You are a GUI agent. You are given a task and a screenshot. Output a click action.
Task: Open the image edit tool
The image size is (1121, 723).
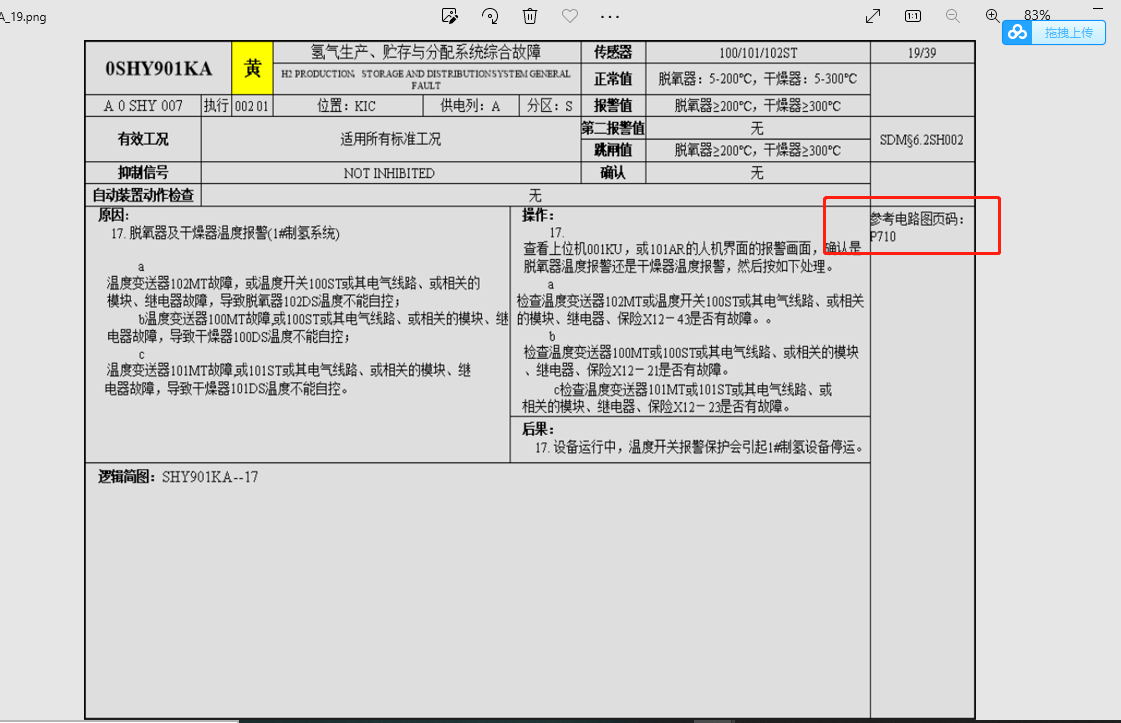(450, 16)
